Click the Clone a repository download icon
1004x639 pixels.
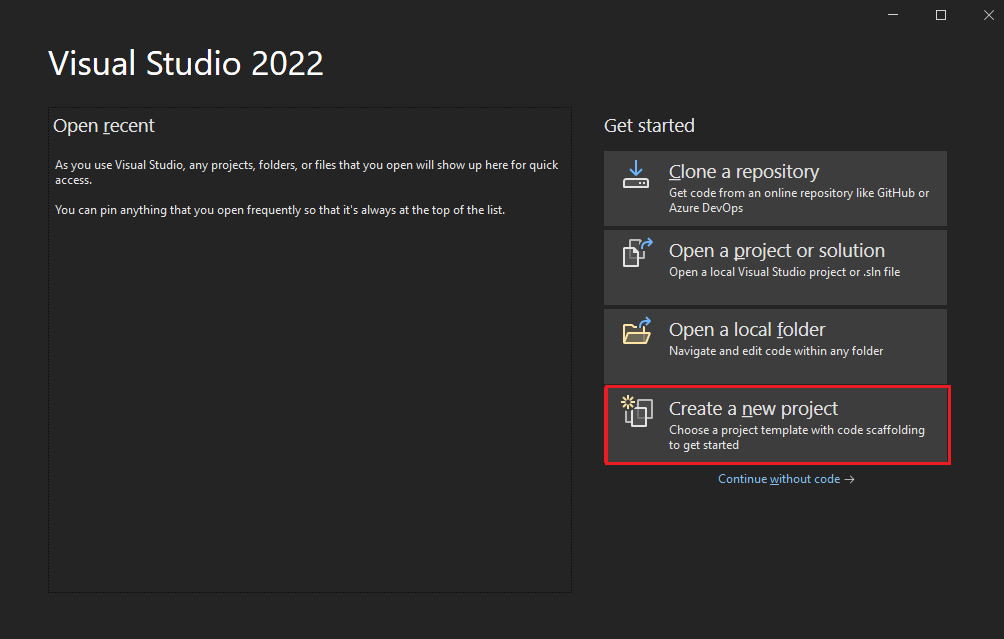coord(636,174)
